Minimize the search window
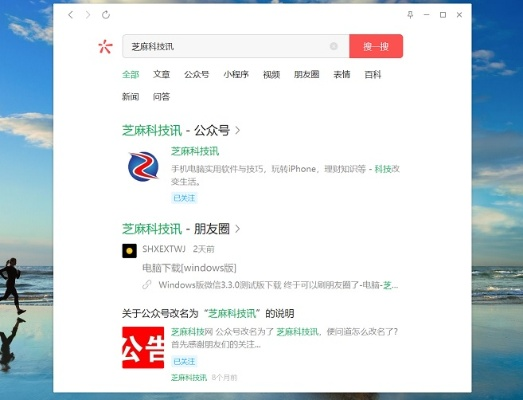Screen dimensions: 523x400 click(x=426, y=15)
